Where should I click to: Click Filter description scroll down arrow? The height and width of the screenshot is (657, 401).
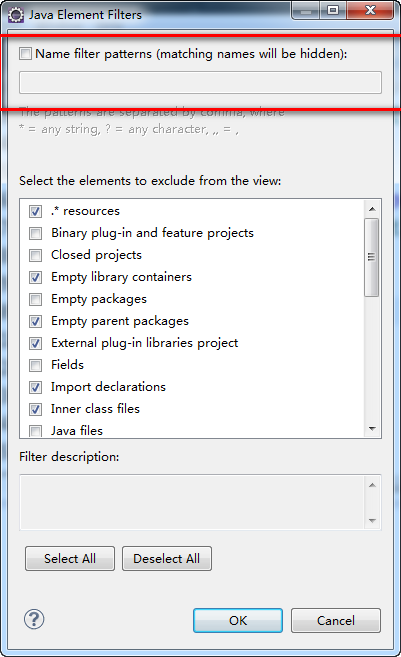pyautogui.click(x=372, y=520)
